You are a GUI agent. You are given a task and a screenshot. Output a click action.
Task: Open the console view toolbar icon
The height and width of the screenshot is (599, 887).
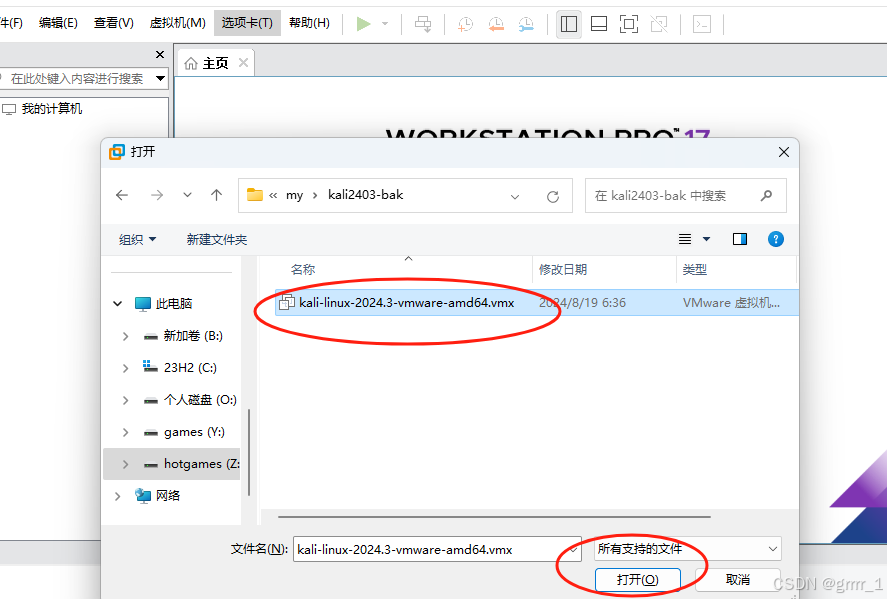(x=702, y=24)
